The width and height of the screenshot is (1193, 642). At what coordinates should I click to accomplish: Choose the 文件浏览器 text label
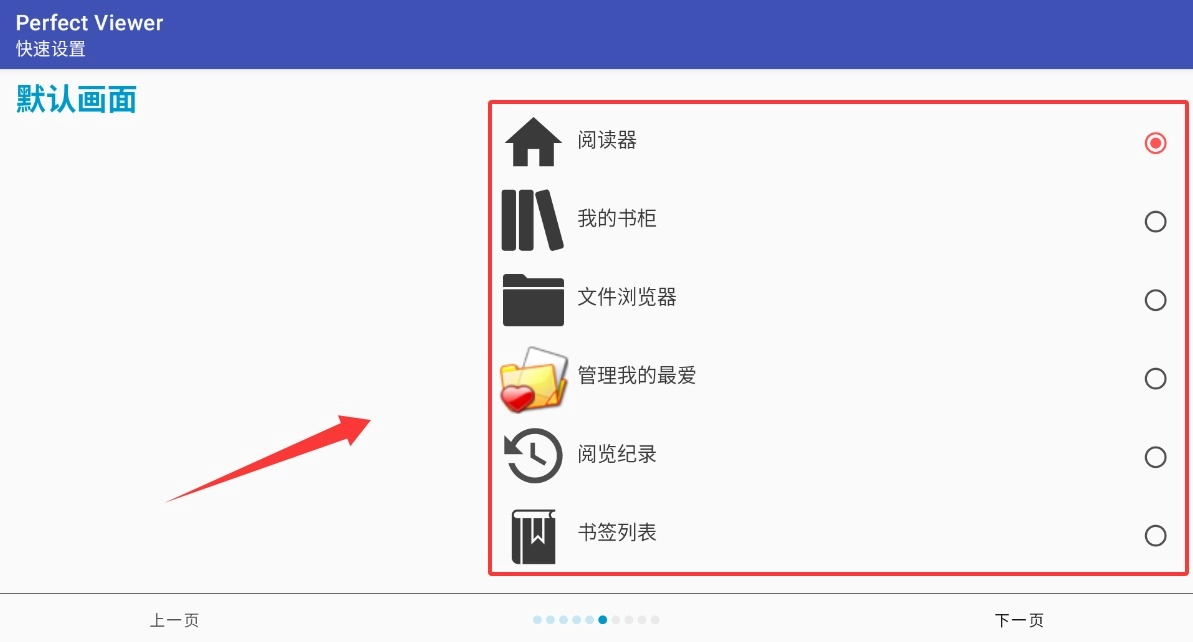click(x=627, y=297)
